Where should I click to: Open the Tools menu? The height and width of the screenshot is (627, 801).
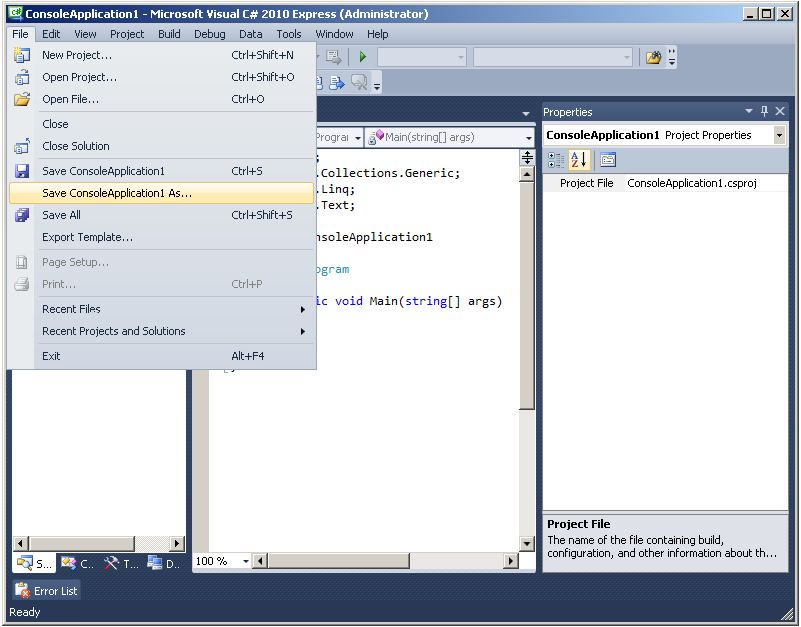tap(289, 34)
